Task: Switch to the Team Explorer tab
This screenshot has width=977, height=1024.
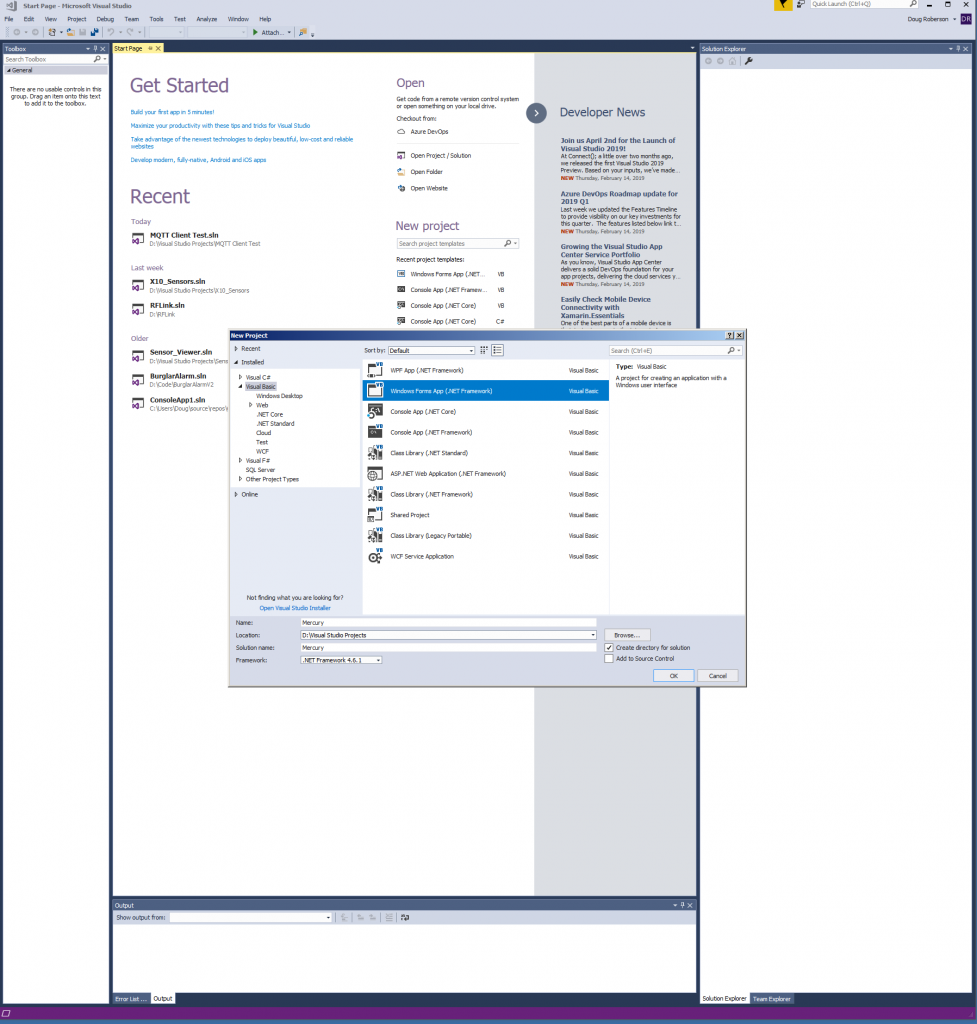Action: pyautogui.click(x=771, y=999)
